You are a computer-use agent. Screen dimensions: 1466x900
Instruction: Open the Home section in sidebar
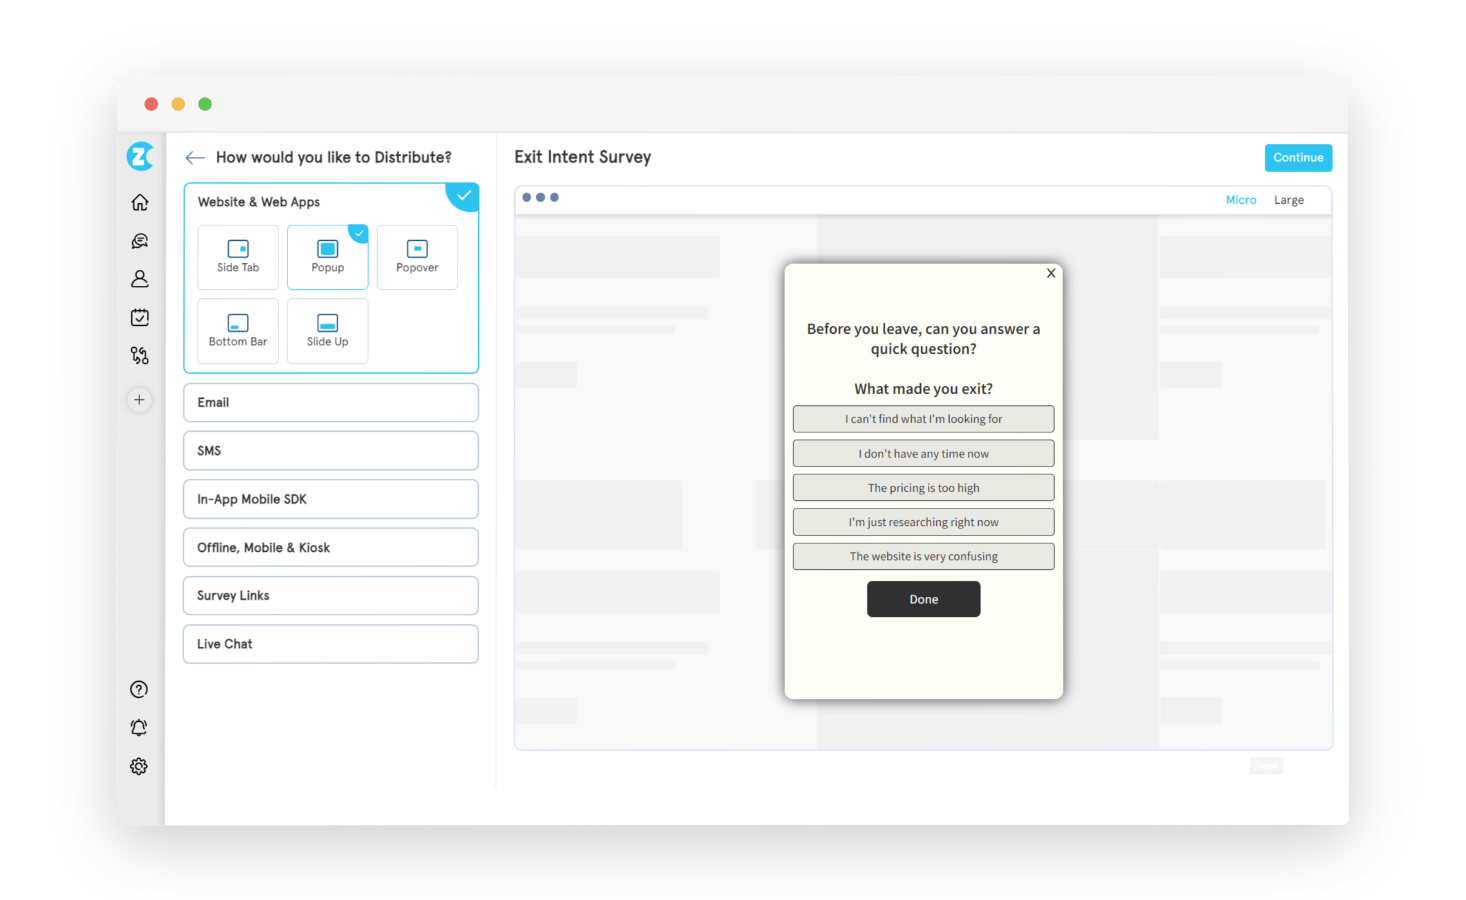[x=139, y=201]
